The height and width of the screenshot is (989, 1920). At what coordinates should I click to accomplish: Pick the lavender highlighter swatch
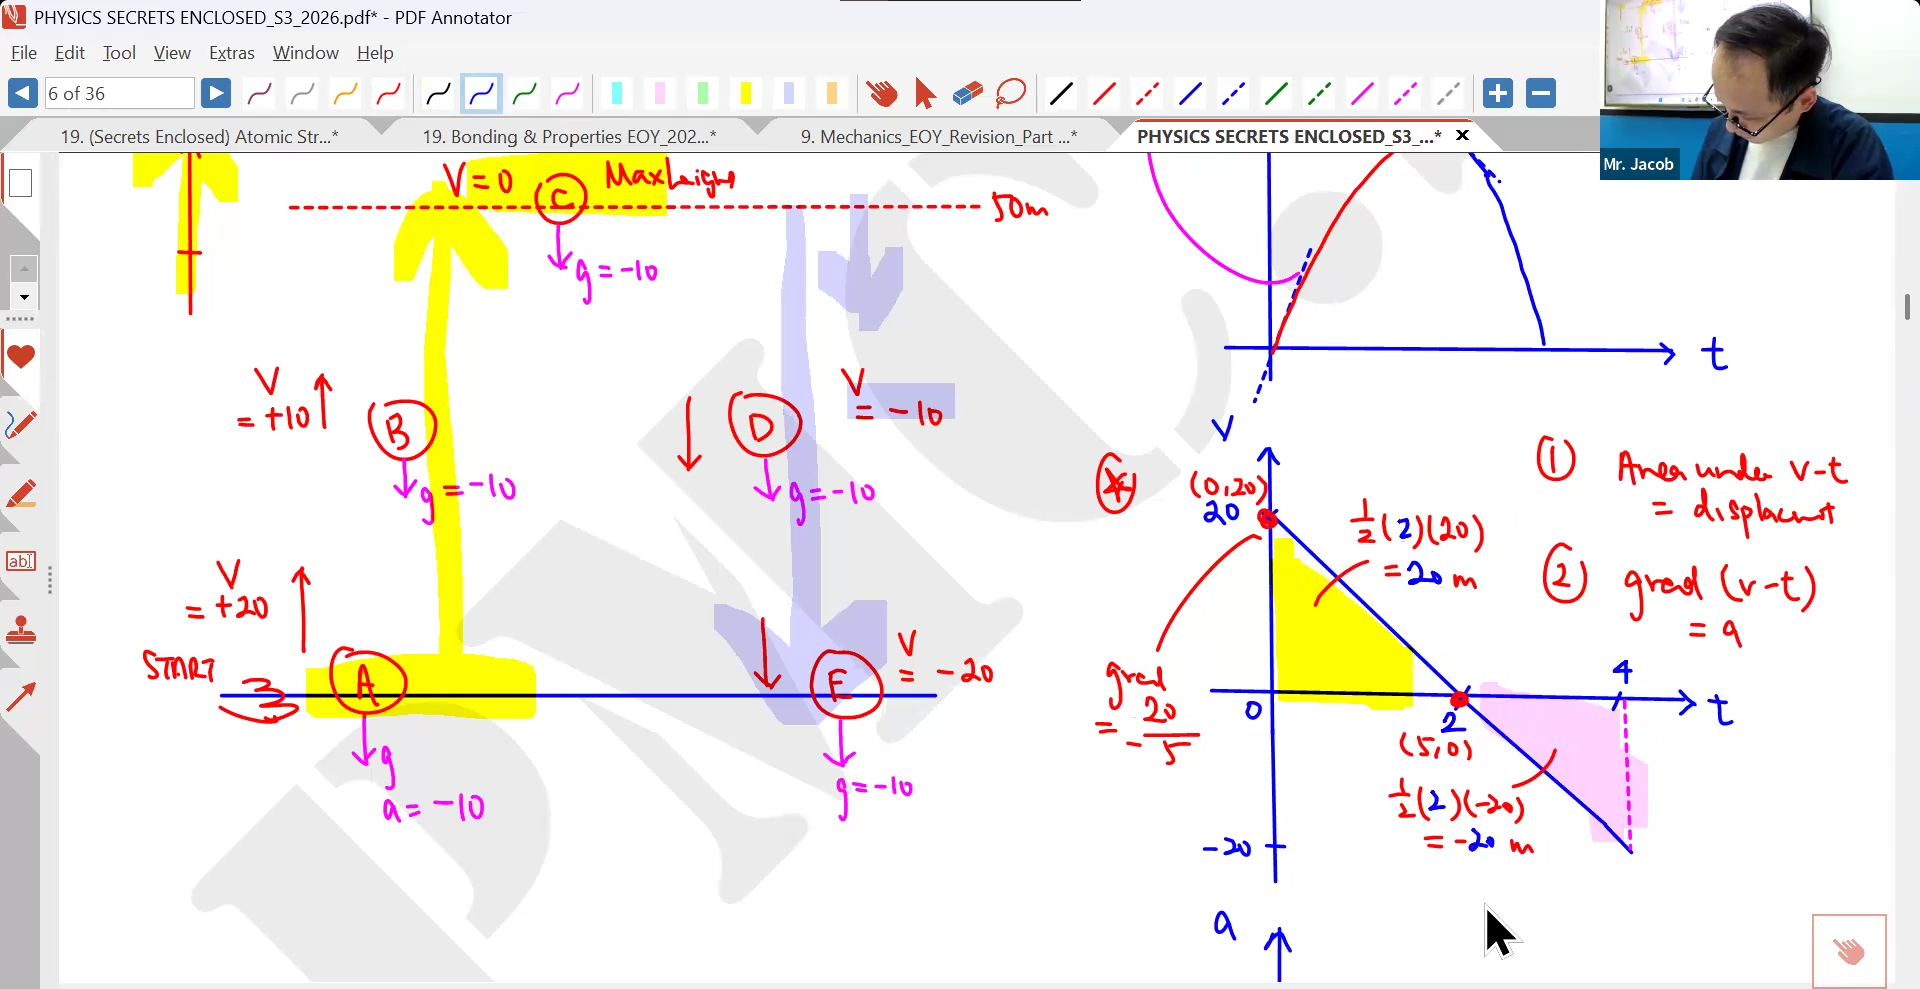click(x=789, y=94)
